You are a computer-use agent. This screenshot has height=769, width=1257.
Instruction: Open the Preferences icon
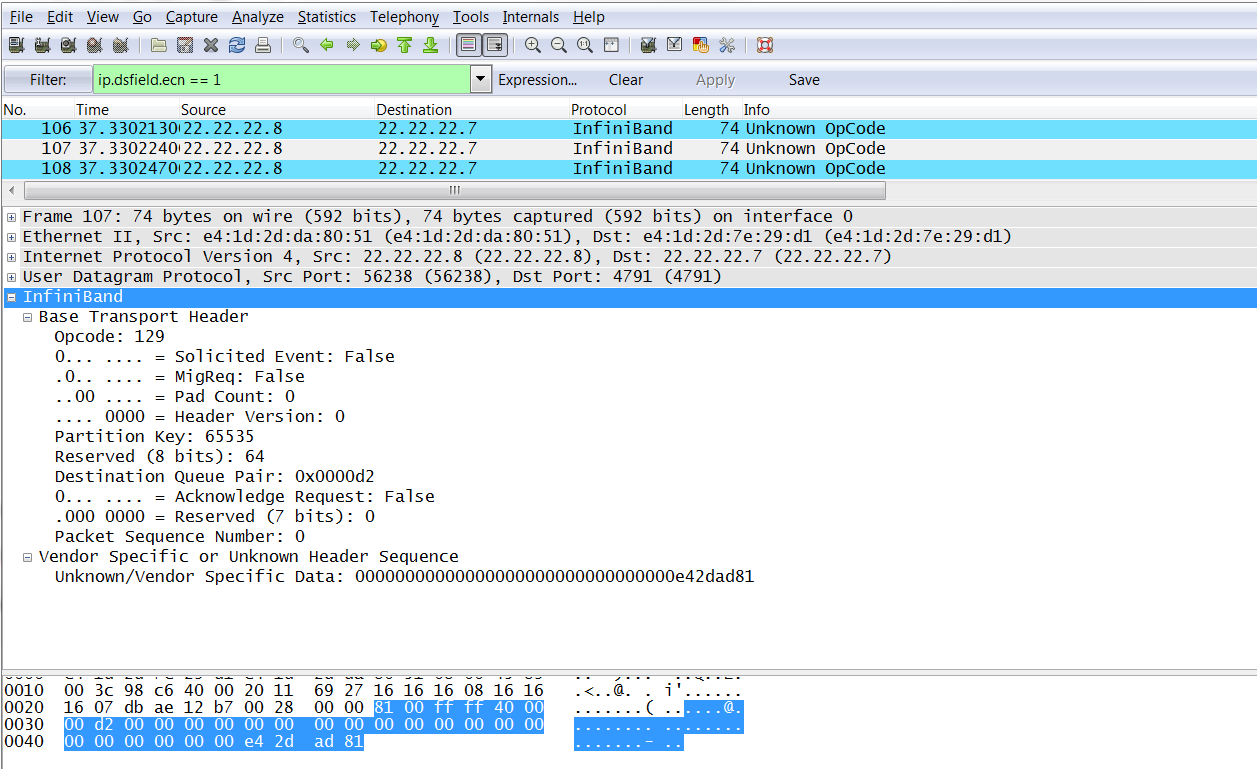tap(726, 45)
